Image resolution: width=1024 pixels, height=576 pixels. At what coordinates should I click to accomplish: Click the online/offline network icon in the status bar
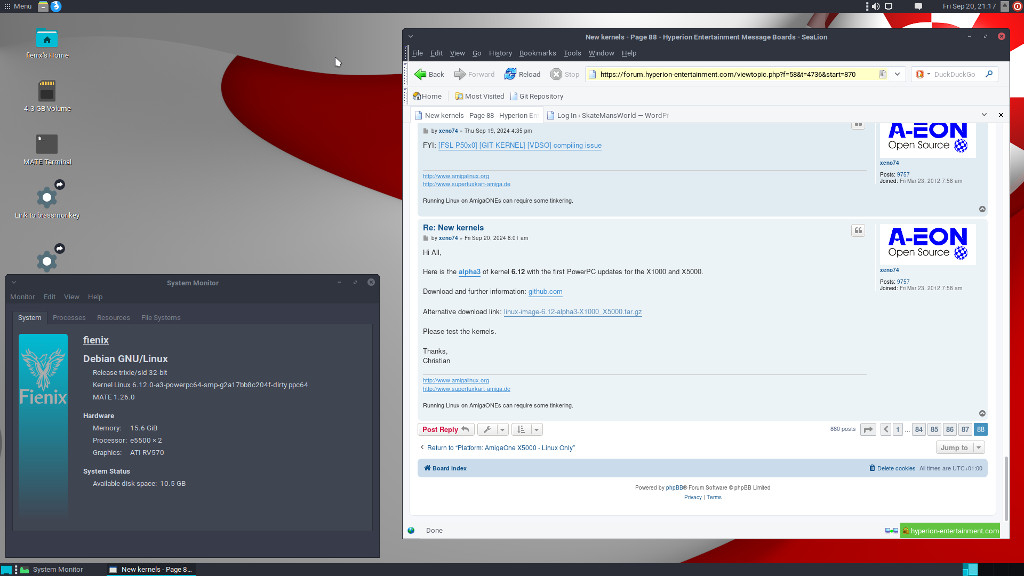891,530
